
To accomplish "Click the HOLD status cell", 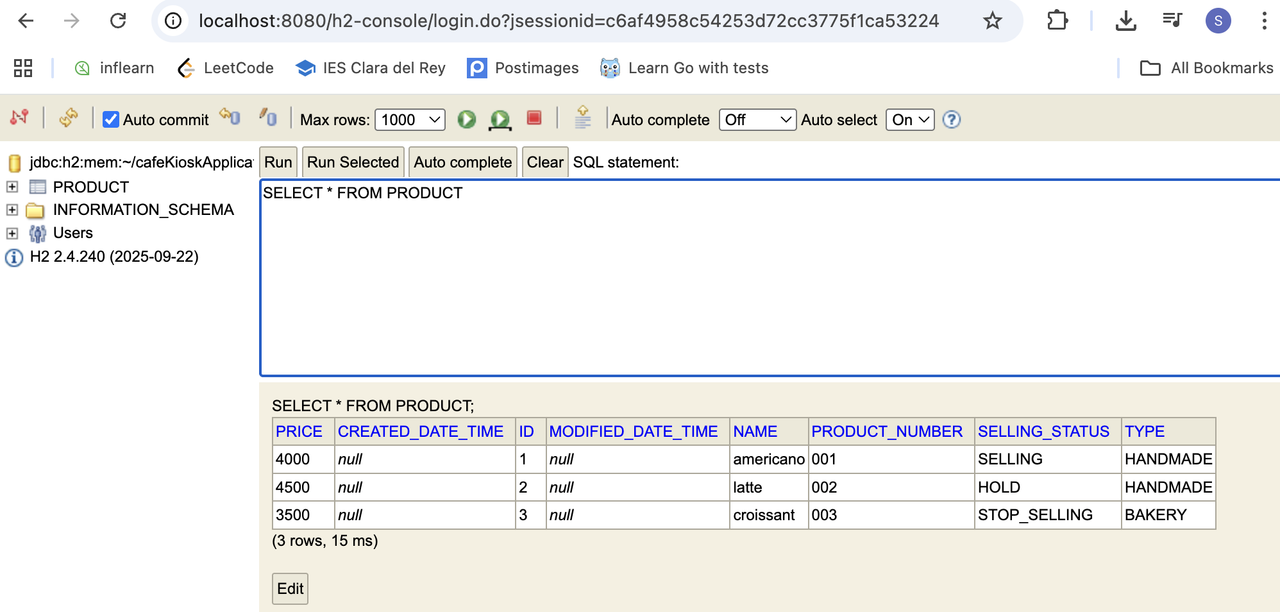I will (x=1048, y=487).
